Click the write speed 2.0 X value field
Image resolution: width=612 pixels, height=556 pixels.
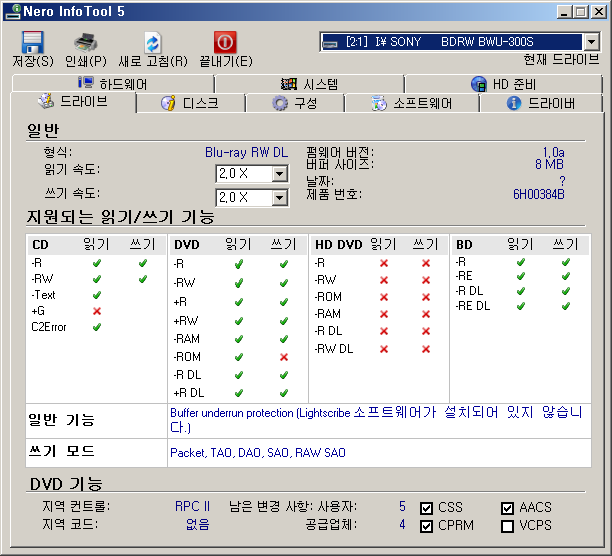pyautogui.click(x=244, y=198)
